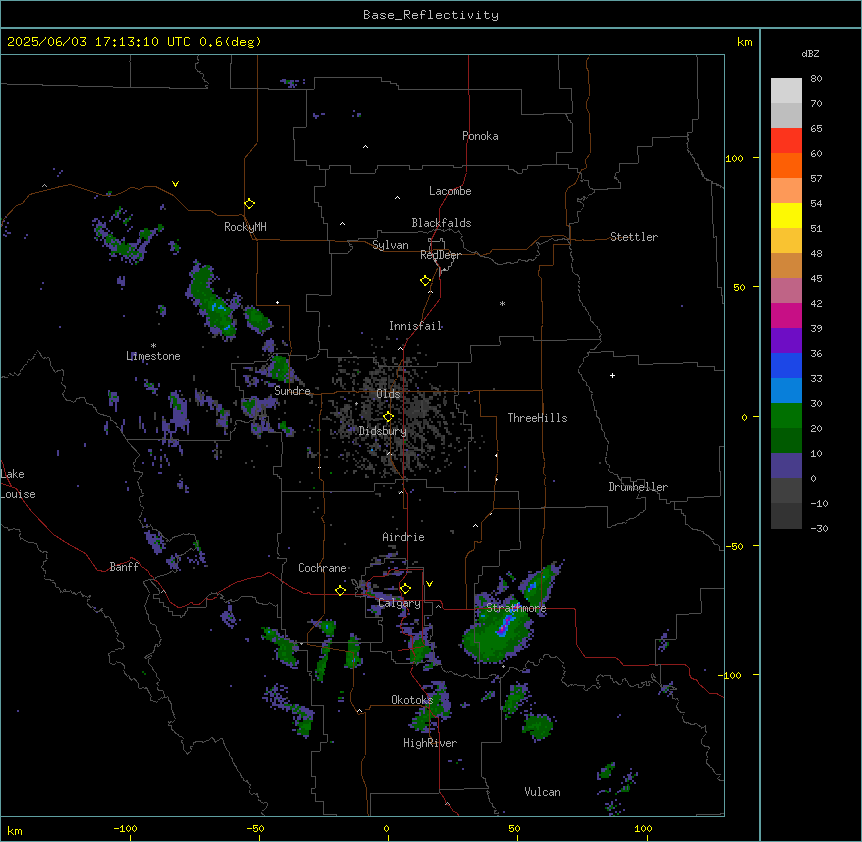
Task: Click the RockyMH label
Action: point(245,226)
